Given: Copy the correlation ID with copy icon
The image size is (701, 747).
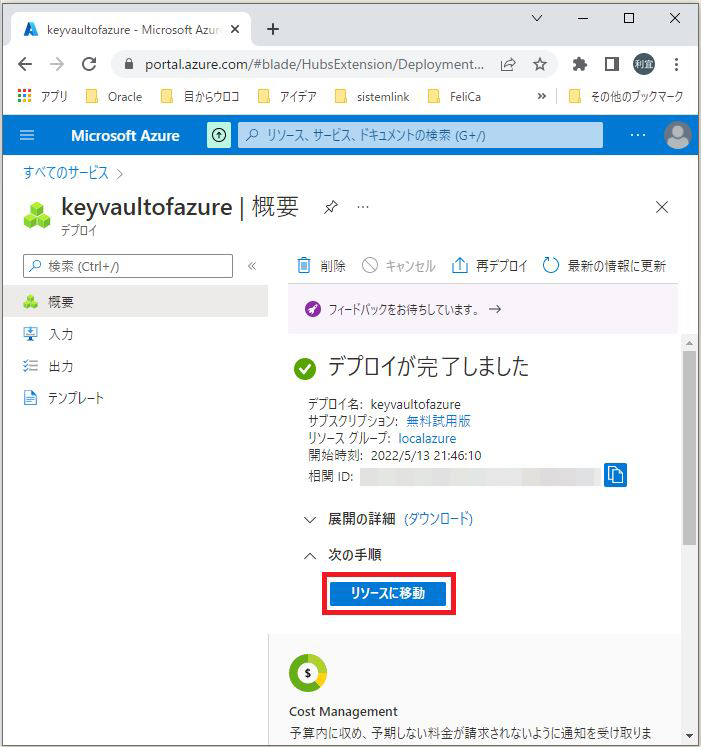Looking at the screenshot, I should 615,475.
